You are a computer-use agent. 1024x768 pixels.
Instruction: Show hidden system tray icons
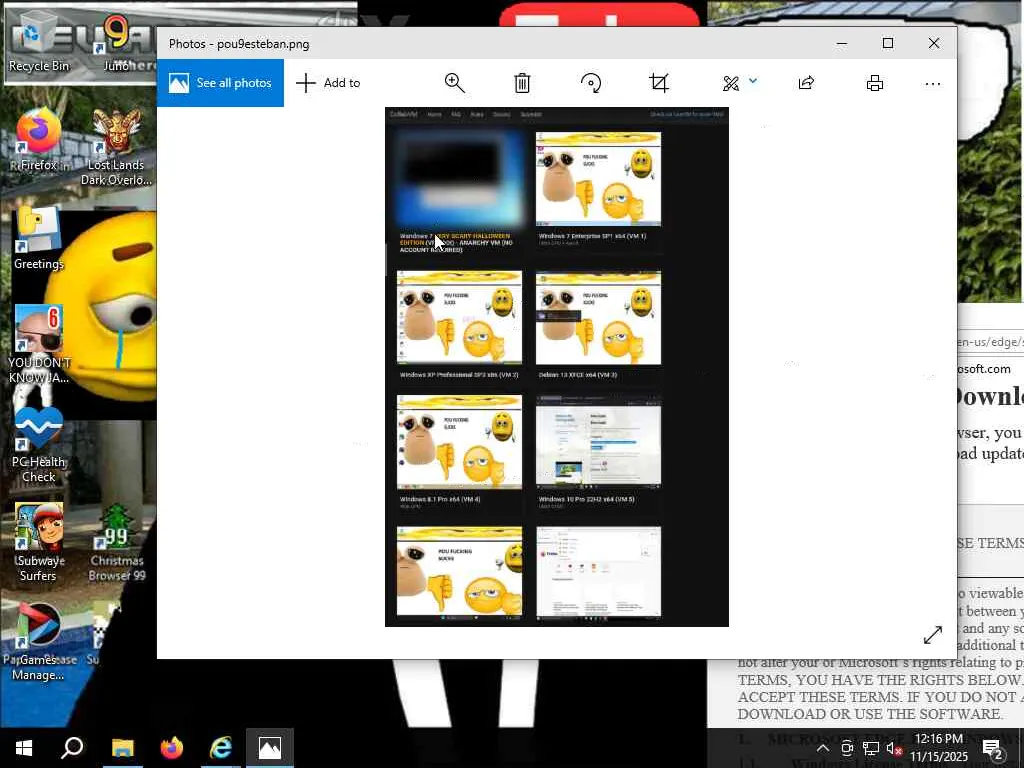tap(823, 748)
